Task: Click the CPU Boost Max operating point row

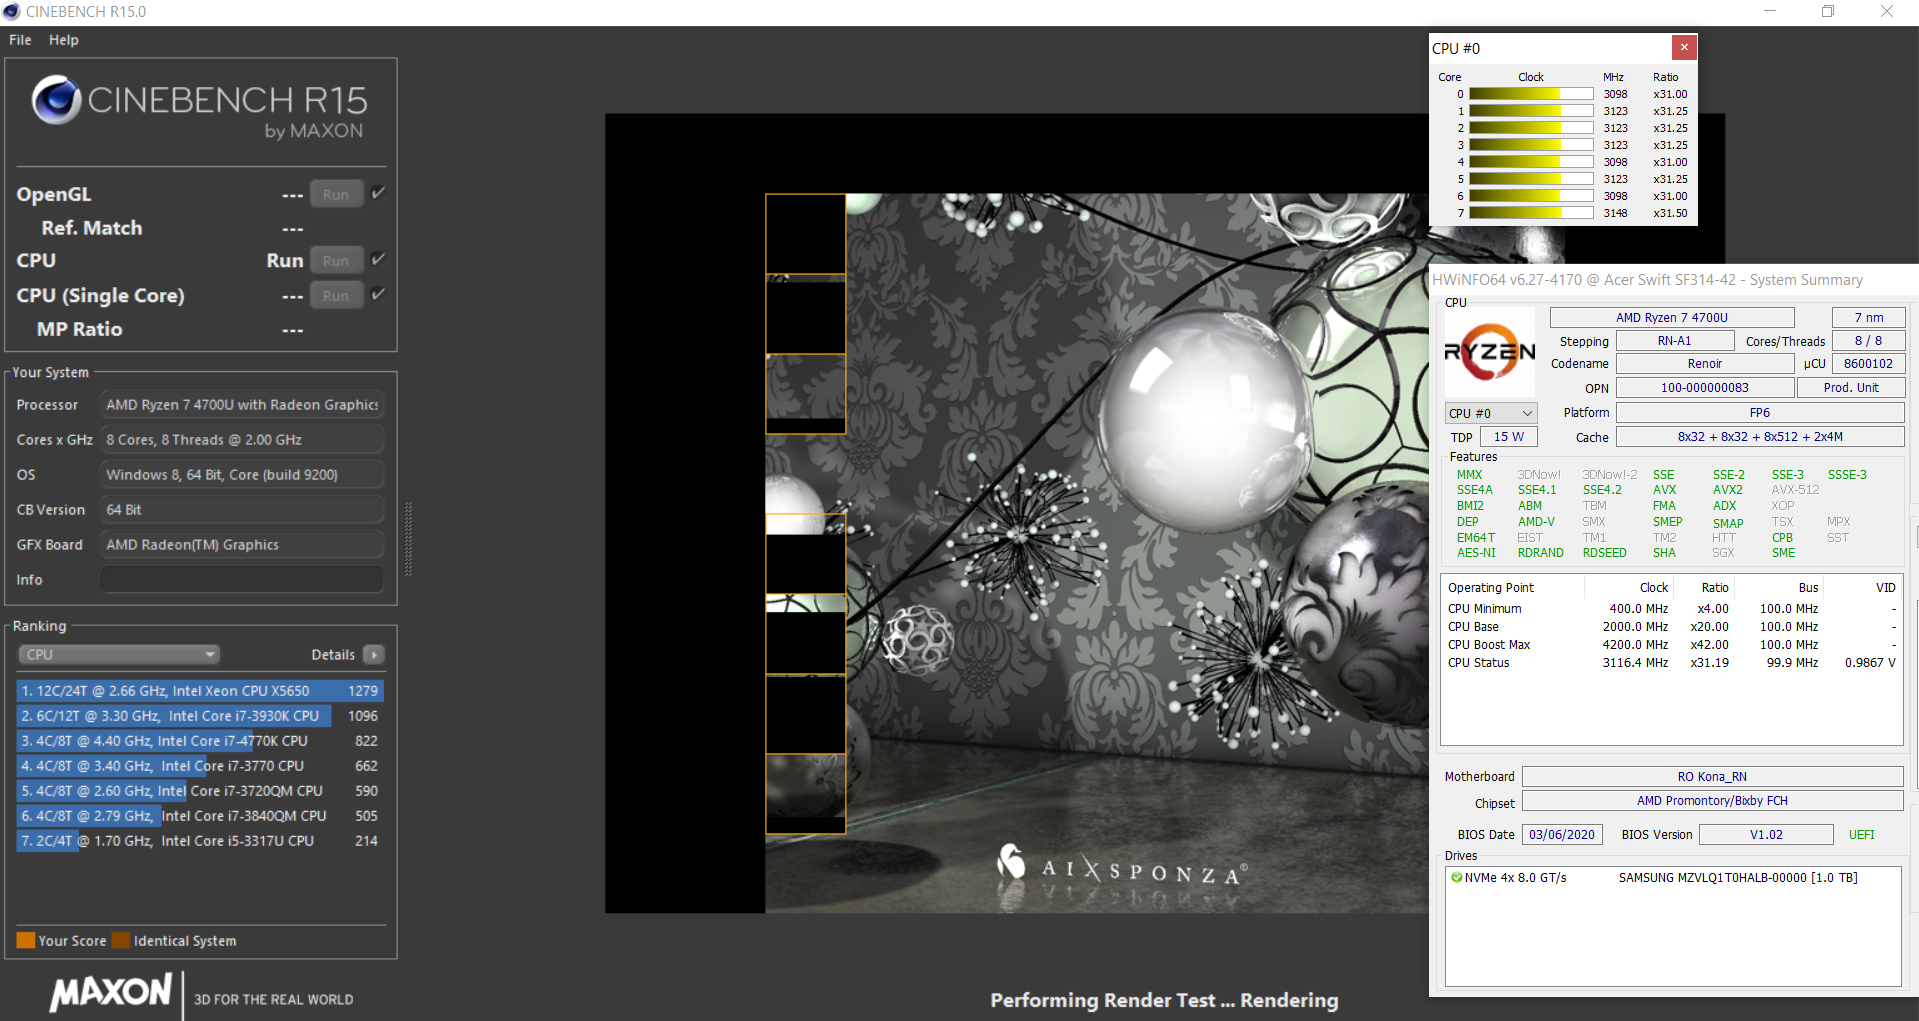Action: (1671, 645)
